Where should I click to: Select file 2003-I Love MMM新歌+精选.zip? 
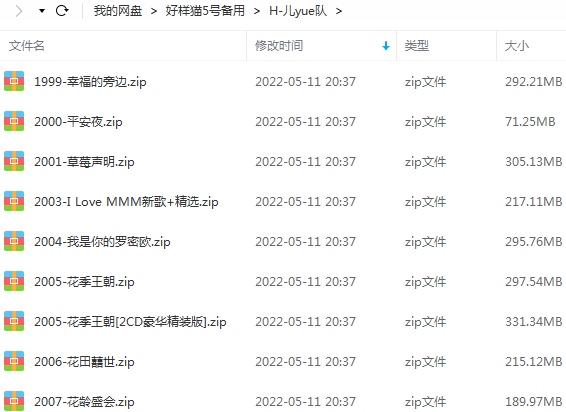(x=126, y=201)
